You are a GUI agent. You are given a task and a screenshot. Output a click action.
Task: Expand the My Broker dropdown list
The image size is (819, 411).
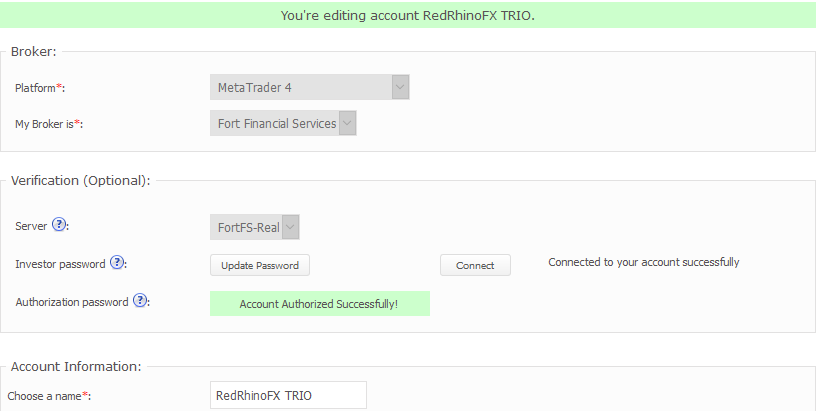(283, 123)
